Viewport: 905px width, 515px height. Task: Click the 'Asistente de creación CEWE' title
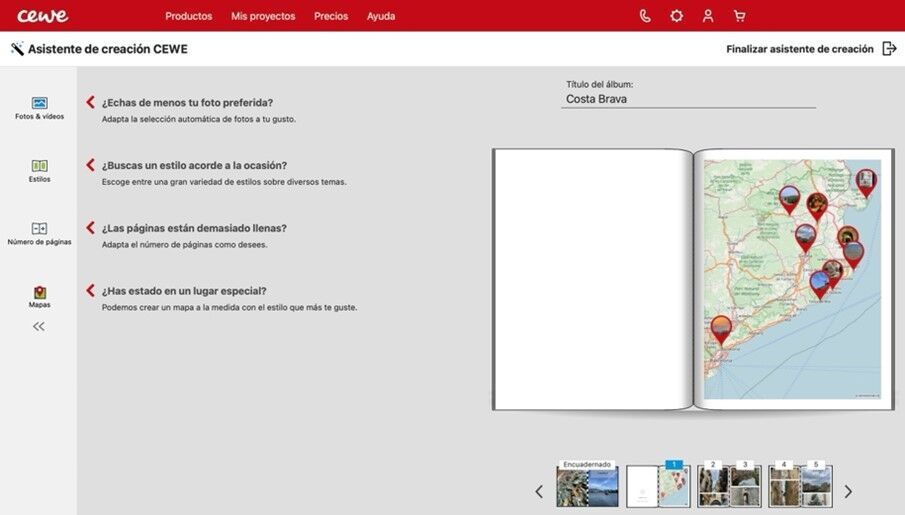tap(108, 49)
